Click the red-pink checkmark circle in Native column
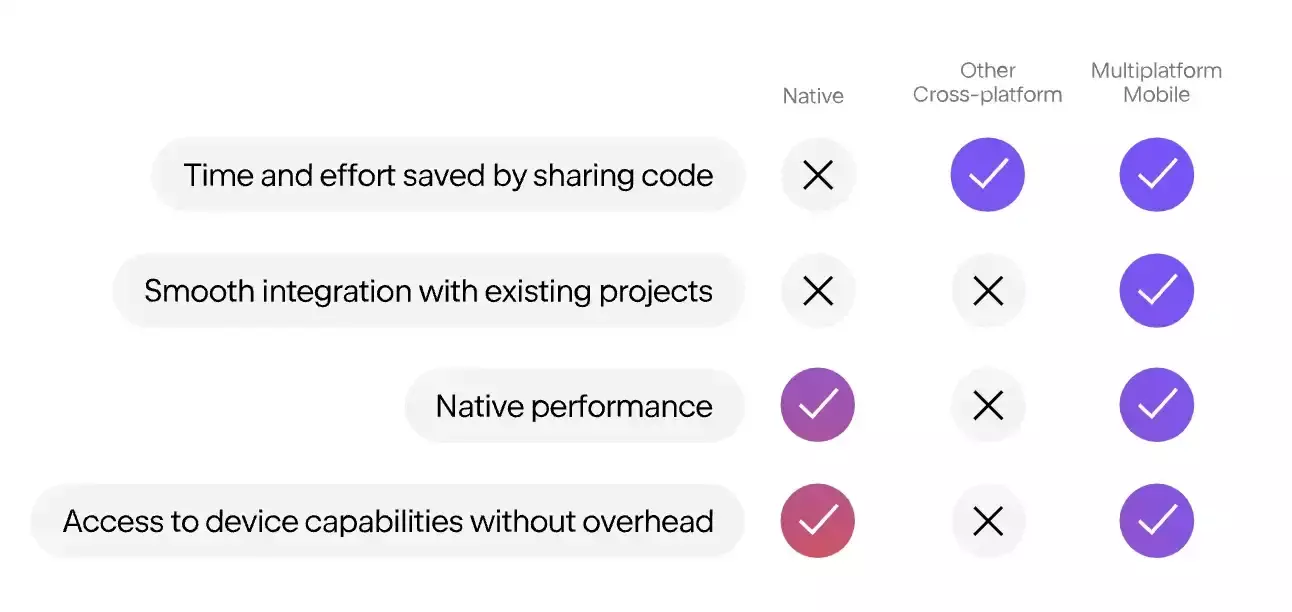This screenshot has width=1292, height=612. [x=818, y=521]
